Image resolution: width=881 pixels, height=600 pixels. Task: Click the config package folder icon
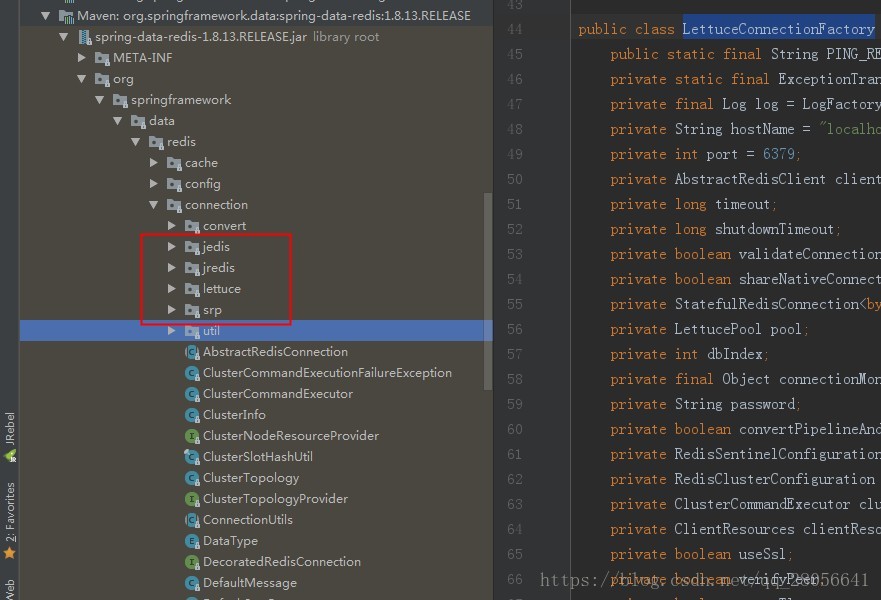174,184
